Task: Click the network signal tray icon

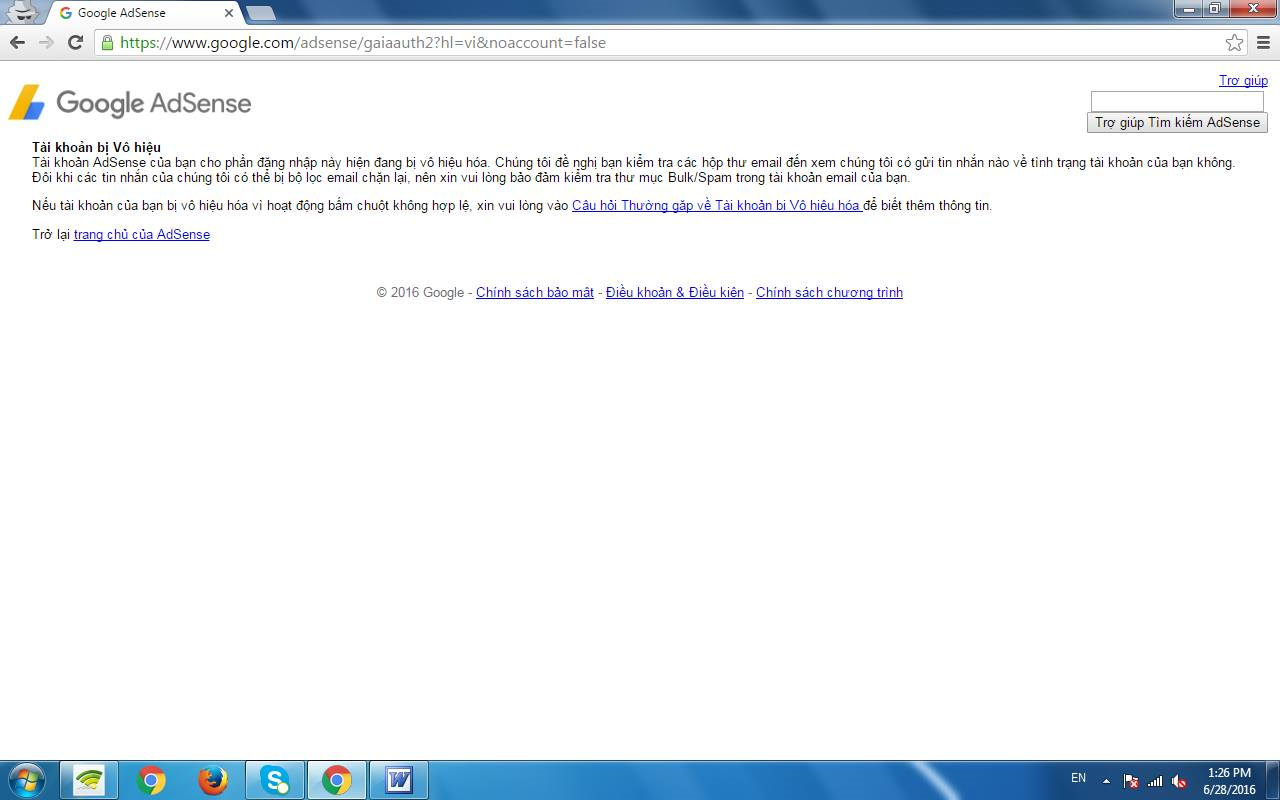Action: point(1155,781)
